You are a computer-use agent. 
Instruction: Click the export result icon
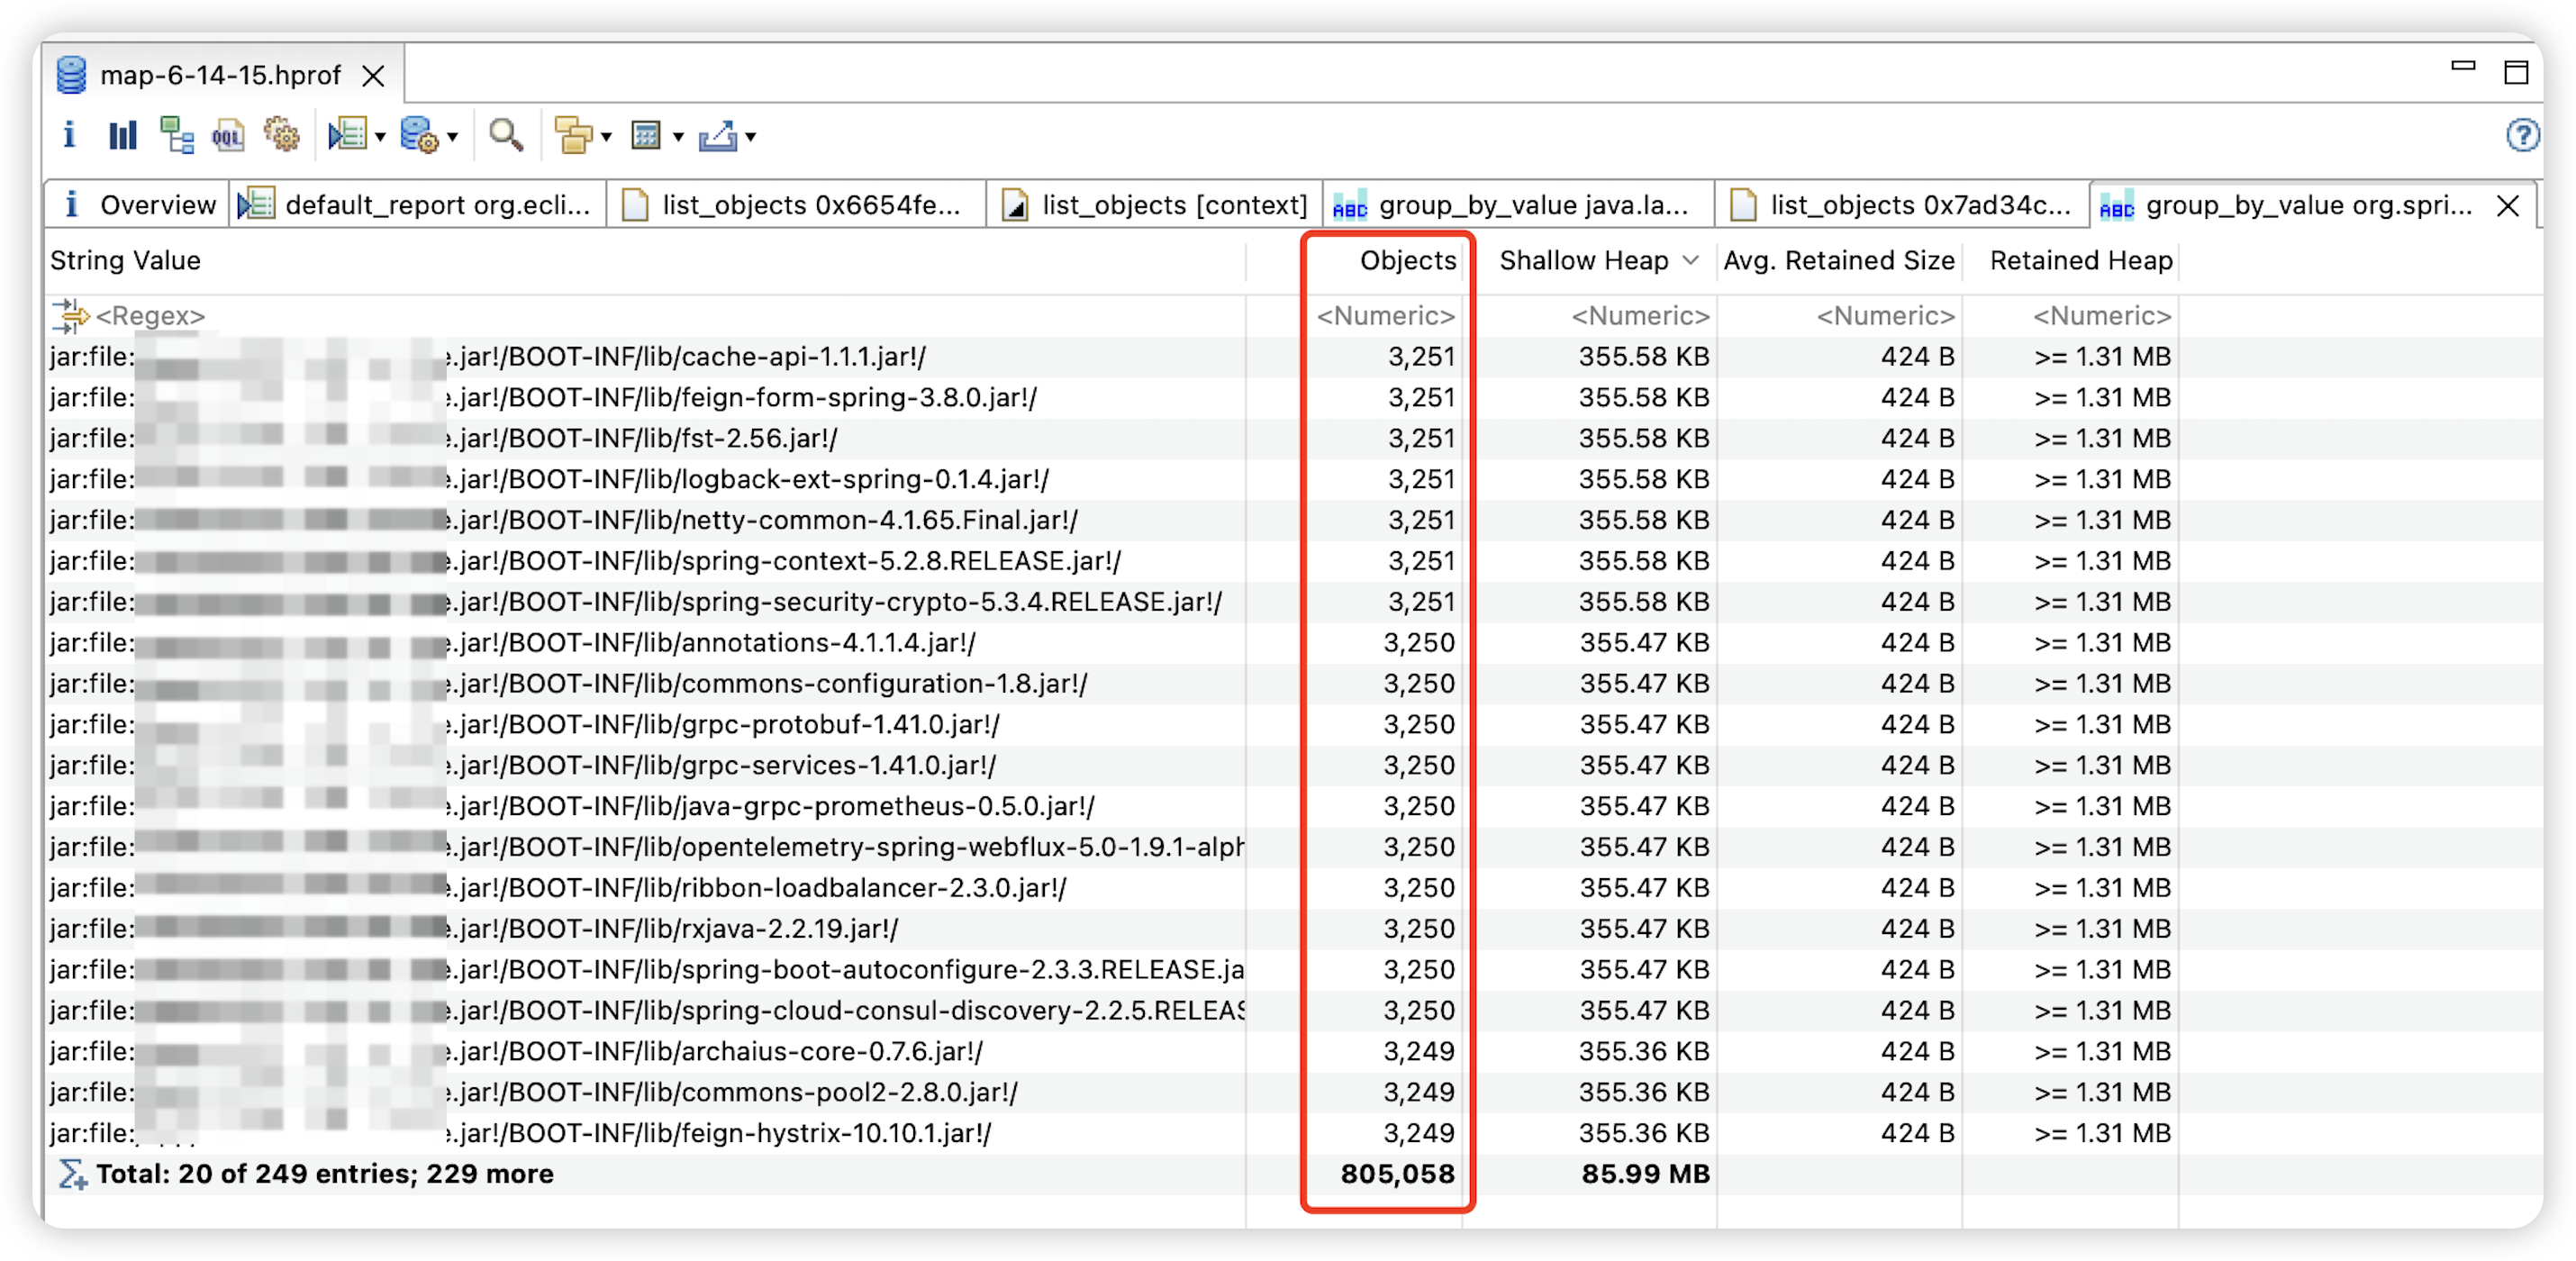coord(718,135)
